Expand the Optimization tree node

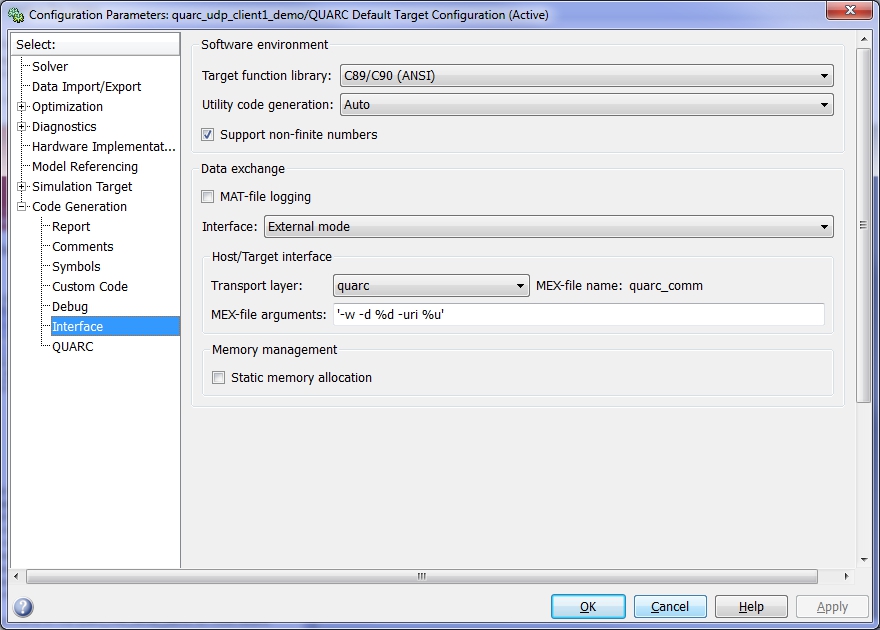[x=21, y=106]
